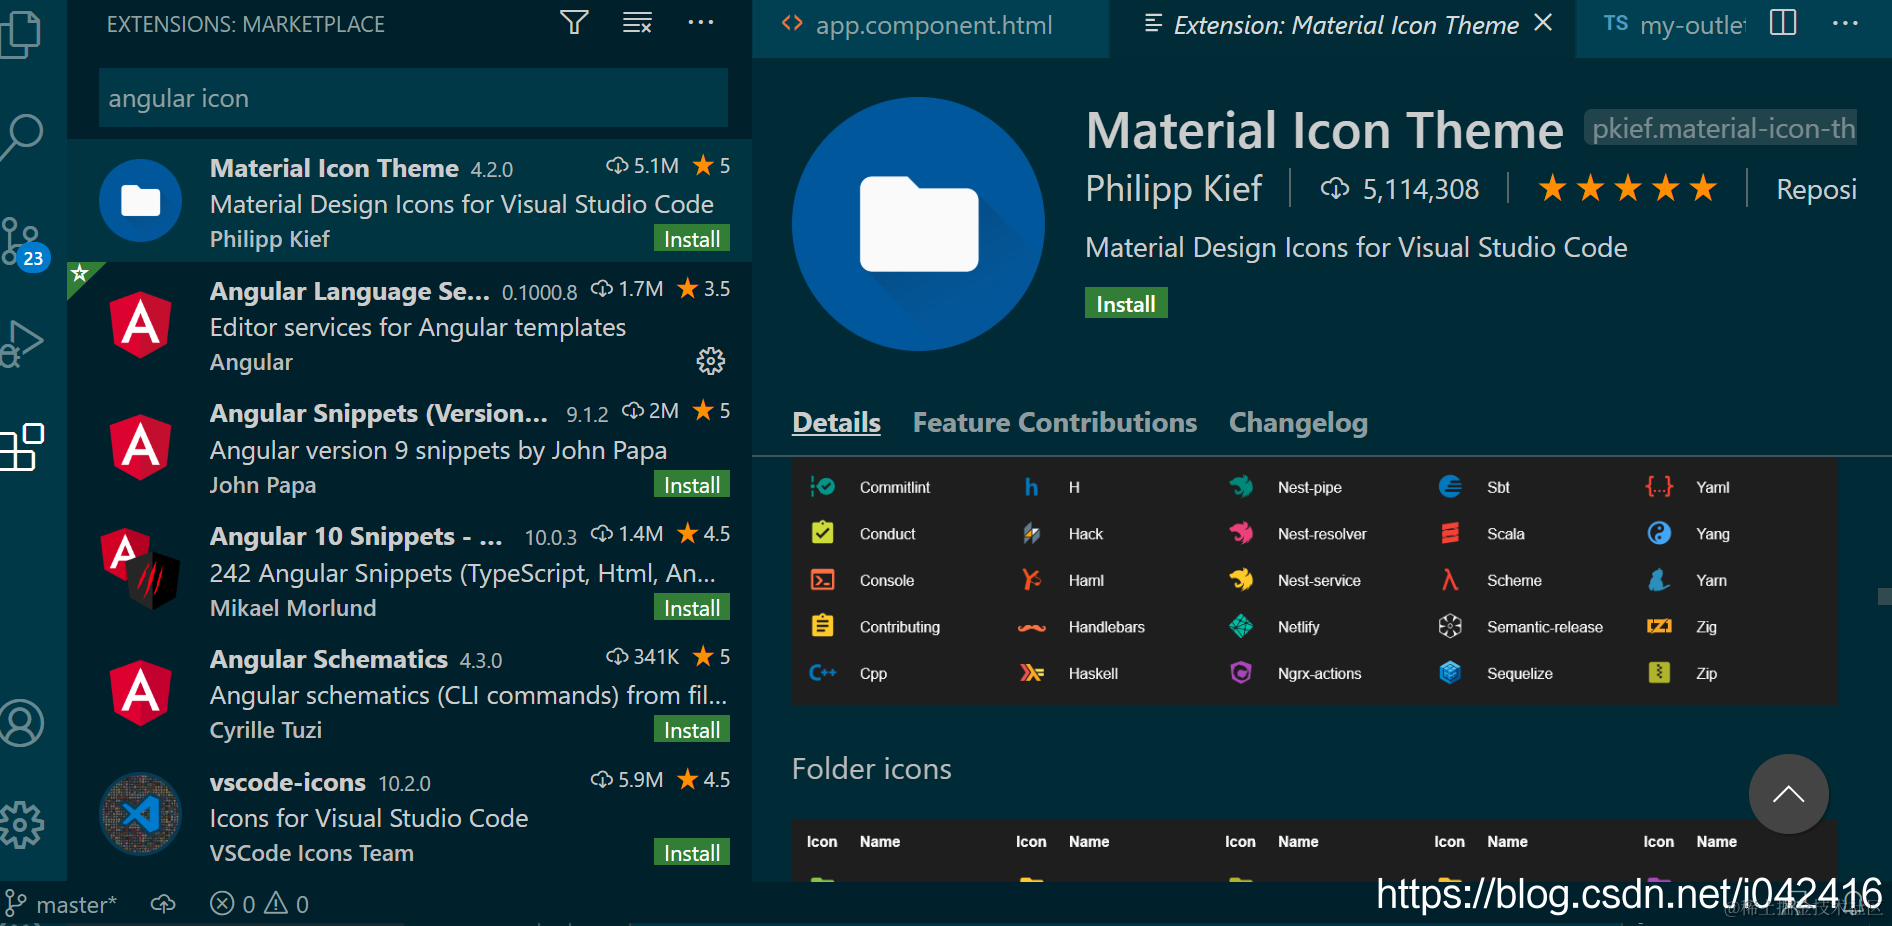The height and width of the screenshot is (926, 1892).
Task: Open the Repository link
Action: tap(1816, 189)
